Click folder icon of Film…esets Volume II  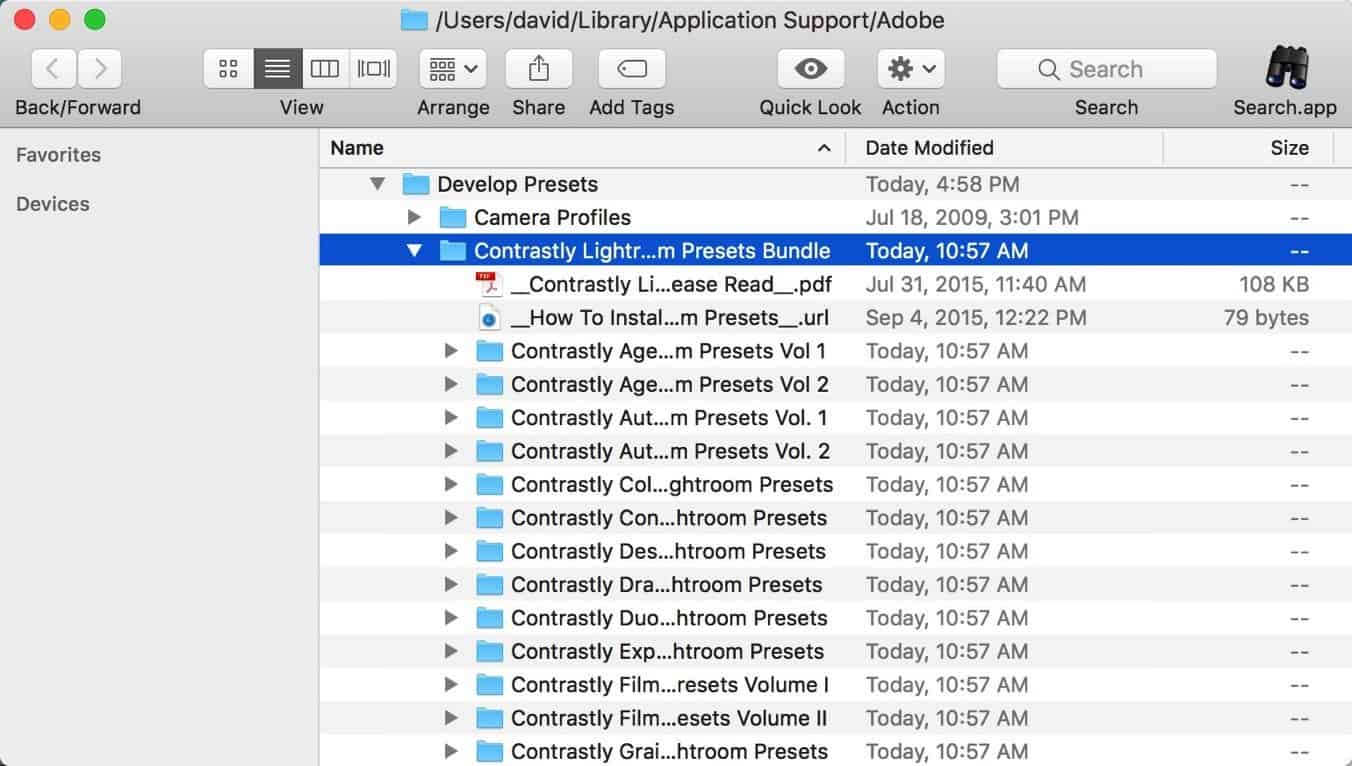(x=489, y=718)
